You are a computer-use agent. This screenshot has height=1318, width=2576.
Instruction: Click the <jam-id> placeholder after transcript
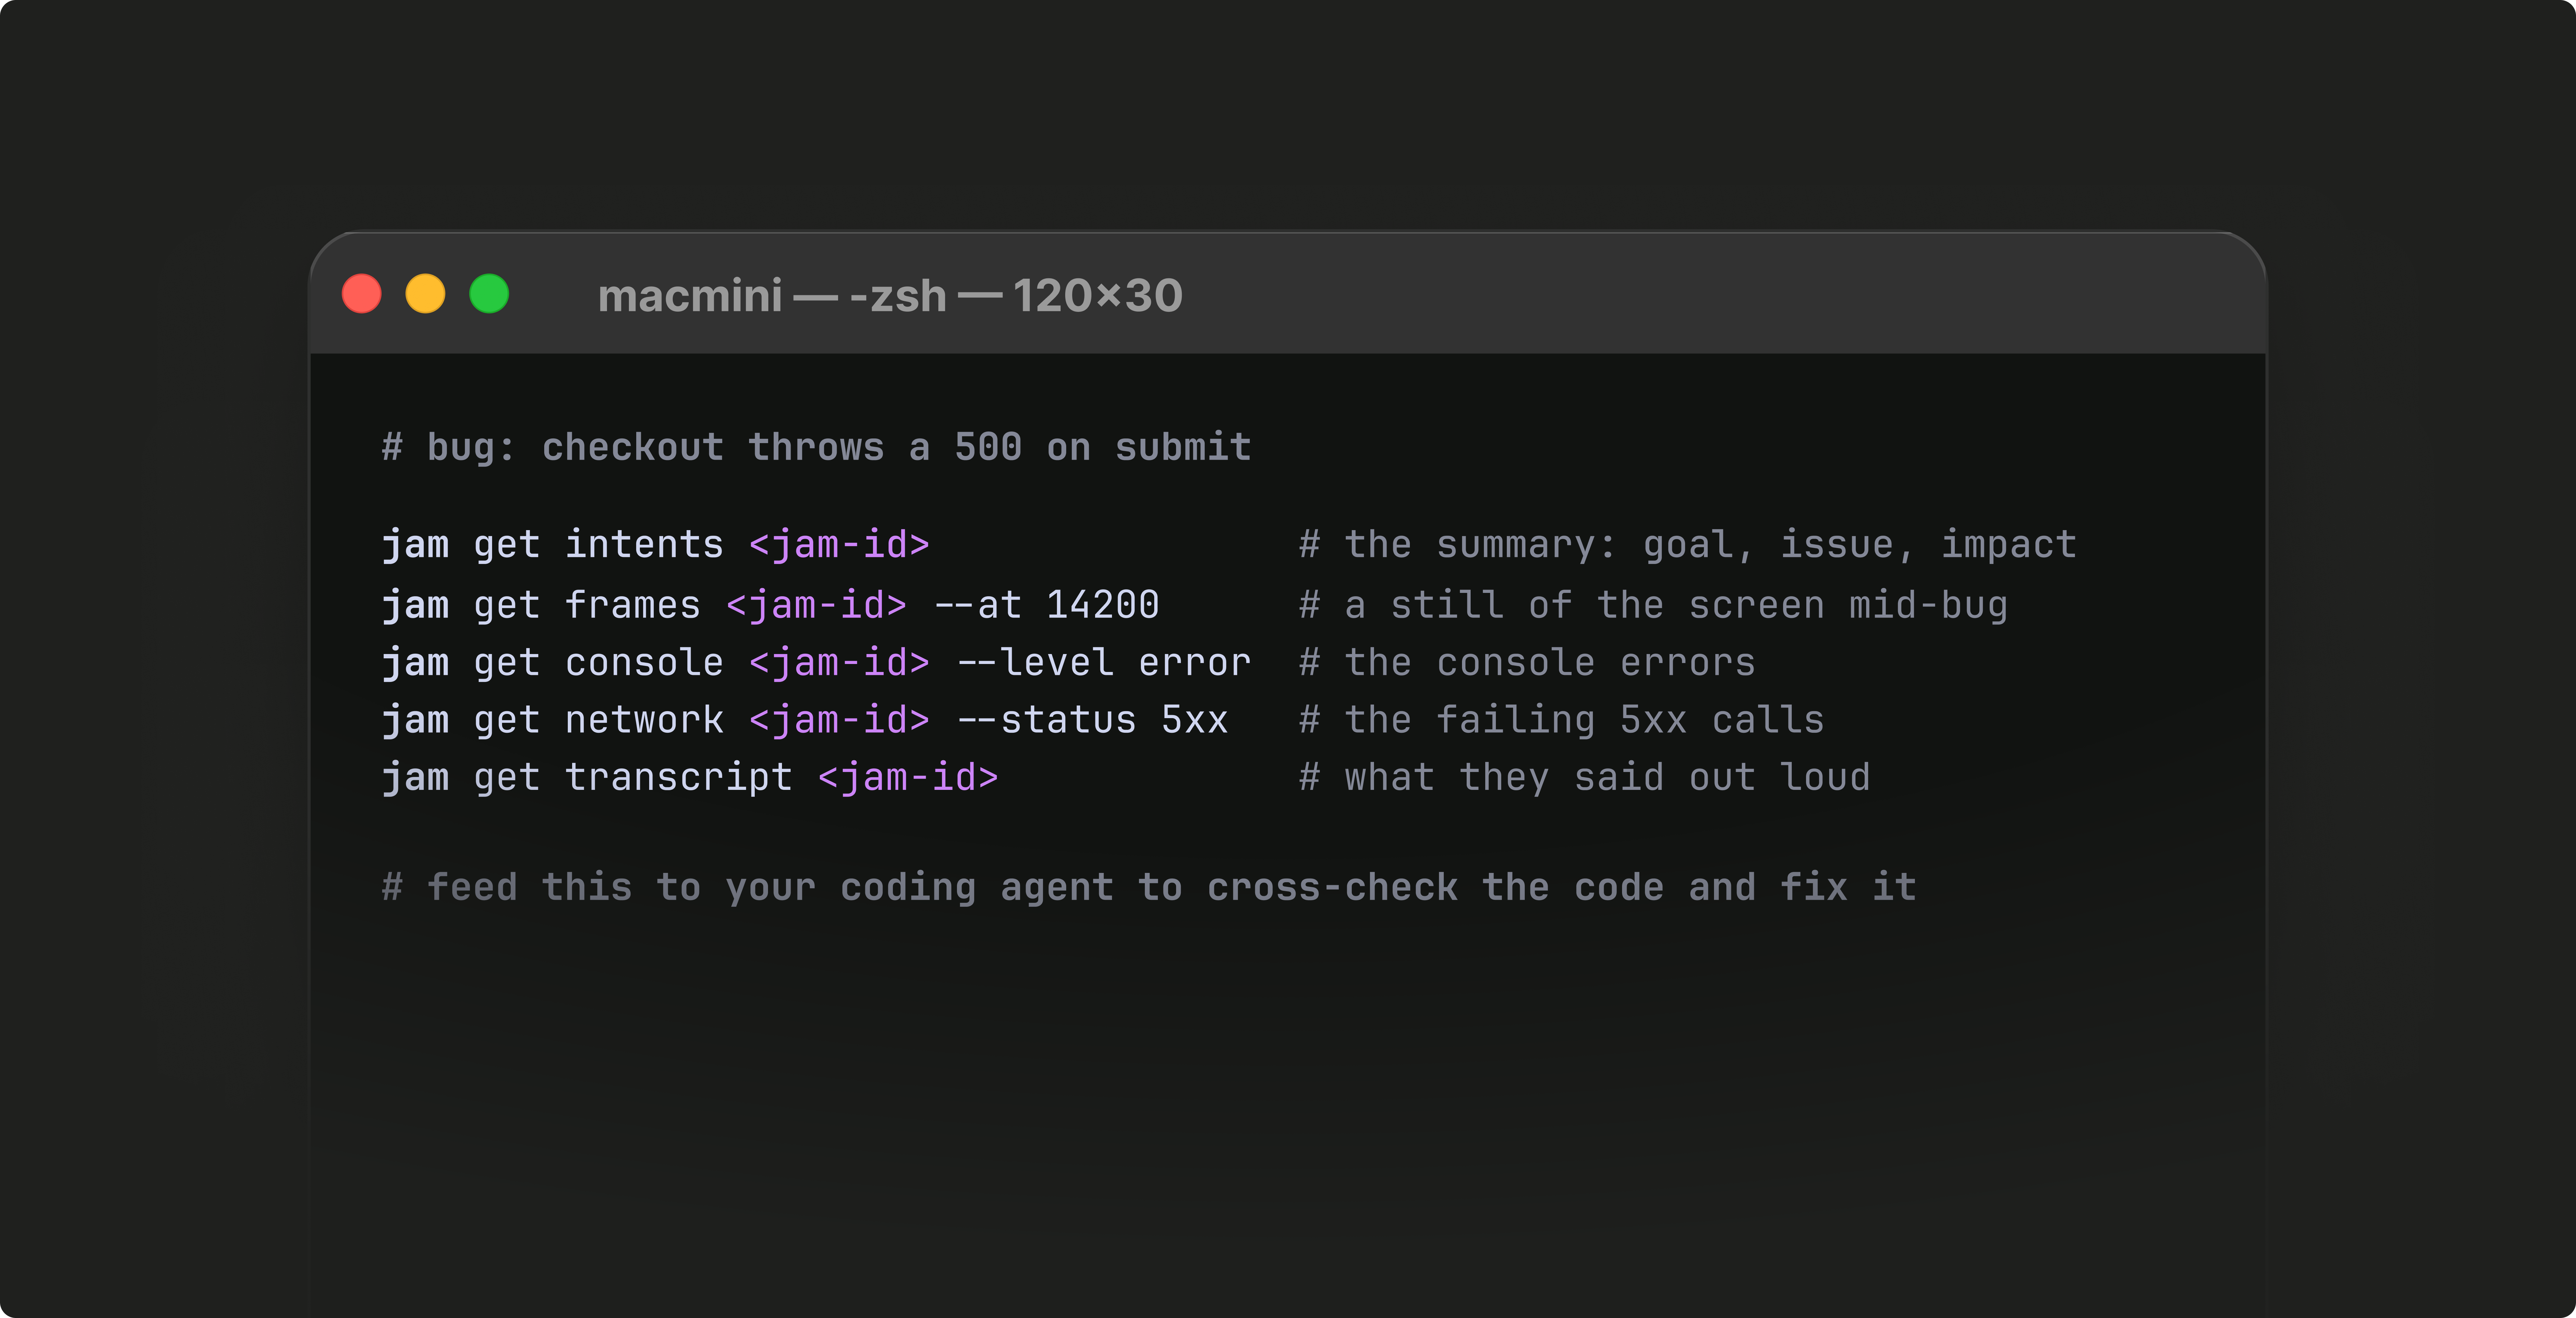[908, 777]
